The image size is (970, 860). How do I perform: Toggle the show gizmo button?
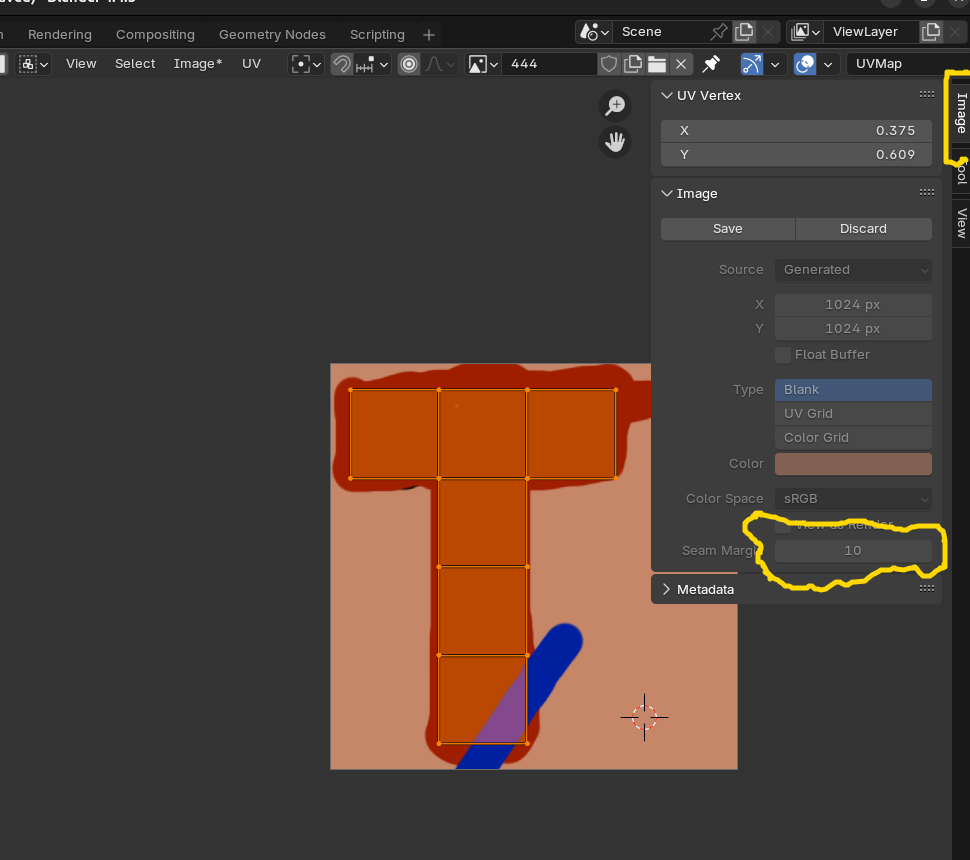click(752, 64)
